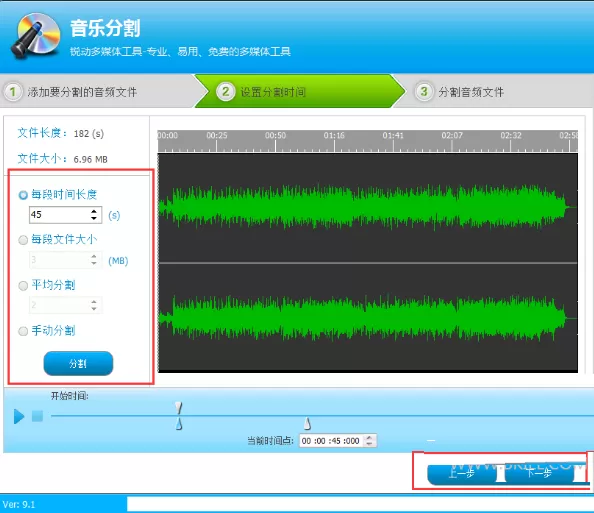
Task: Increase current time point spinner up arrow
Action: 369,438
